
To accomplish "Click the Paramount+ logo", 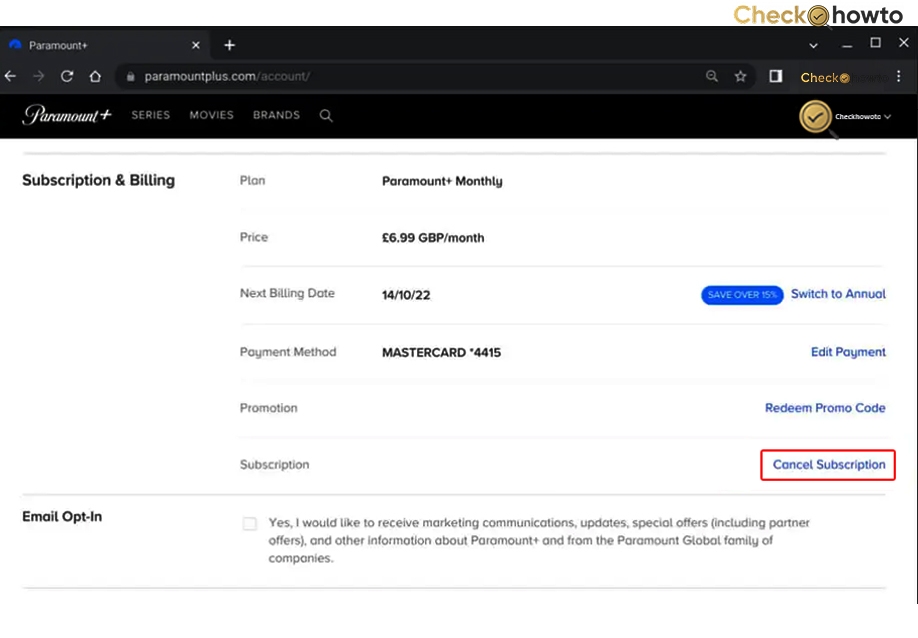I will pyautogui.click(x=67, y=115).
